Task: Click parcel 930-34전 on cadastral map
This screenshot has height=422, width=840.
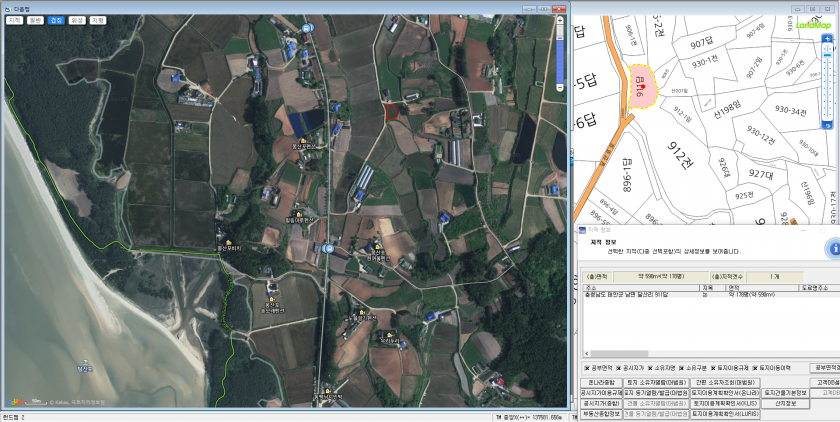Action: [791, 110]
